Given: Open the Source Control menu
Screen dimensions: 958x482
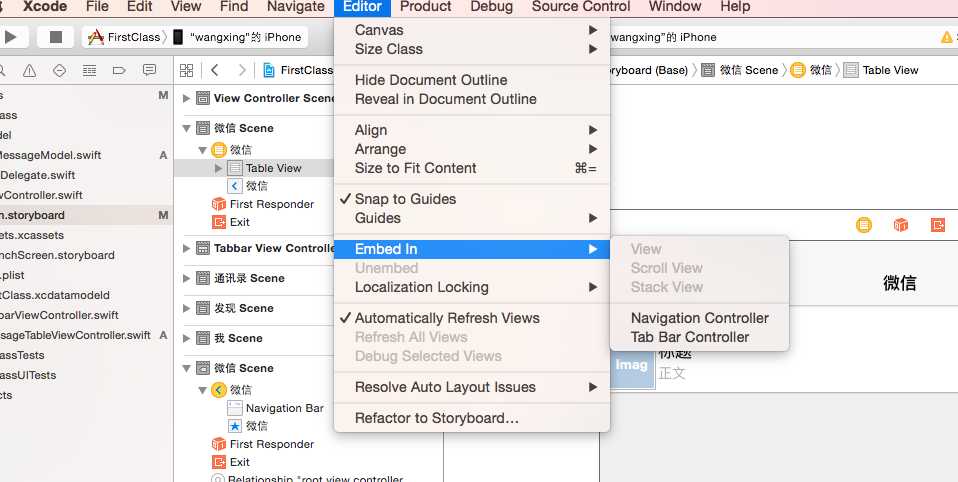Looking at the screenshot, I should pos(580,7).
